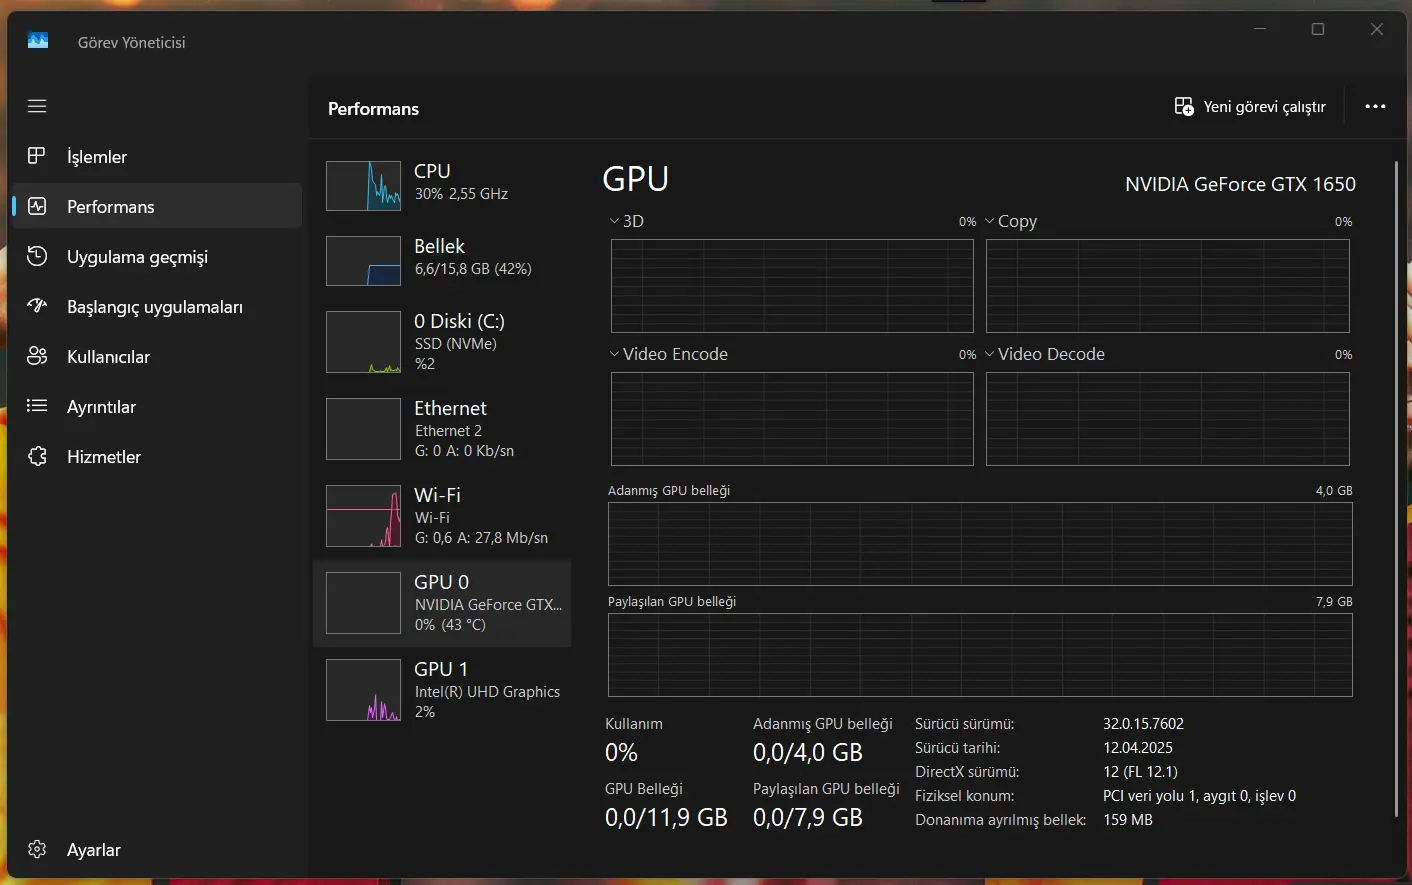The image size is (1412, 885).
Task: Click the Performans page heading
Action: 373,109
